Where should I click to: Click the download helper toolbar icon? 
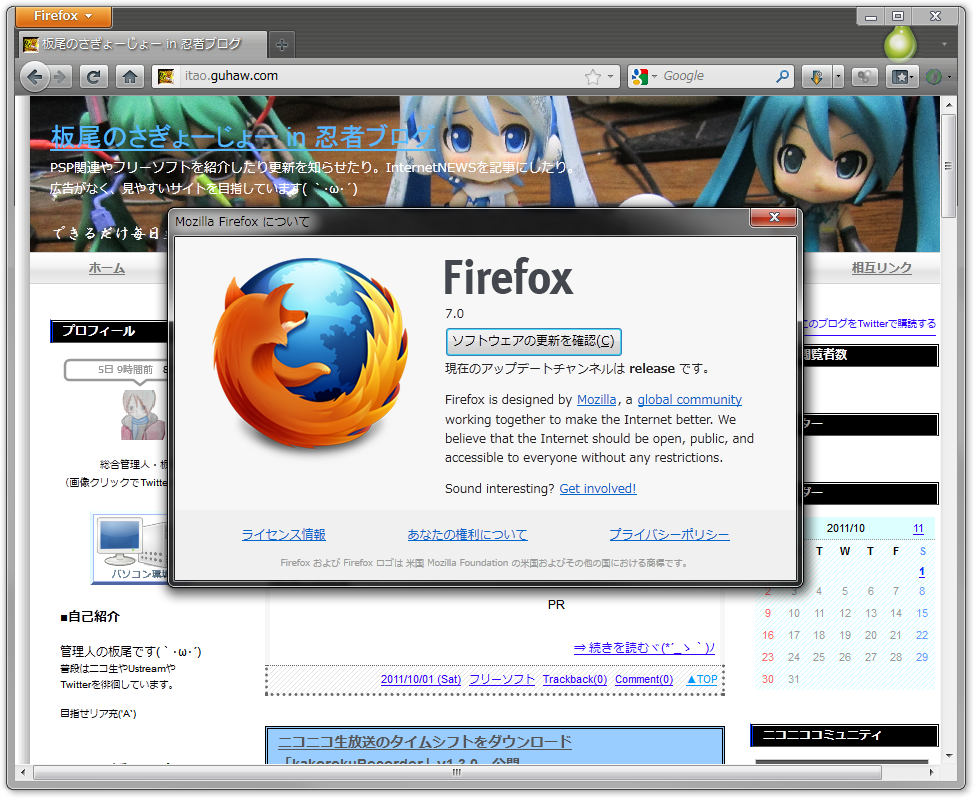[x=817, y=77]
